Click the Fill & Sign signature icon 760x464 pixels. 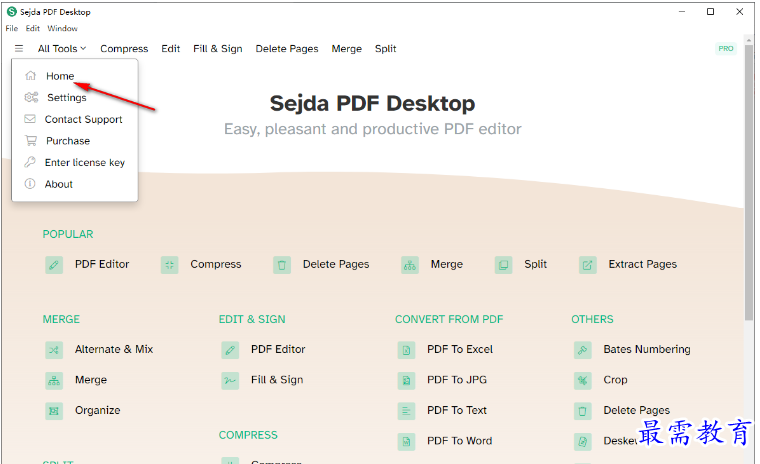click(230, 381)
